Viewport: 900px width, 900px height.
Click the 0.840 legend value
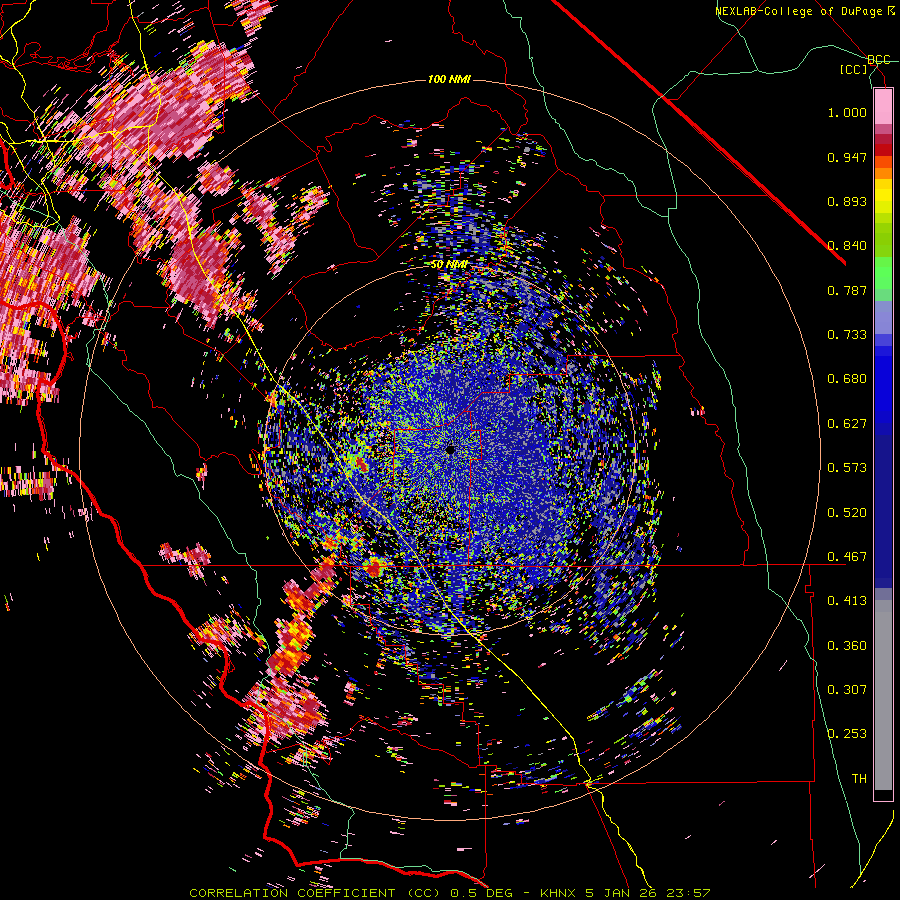click(847, 246)
